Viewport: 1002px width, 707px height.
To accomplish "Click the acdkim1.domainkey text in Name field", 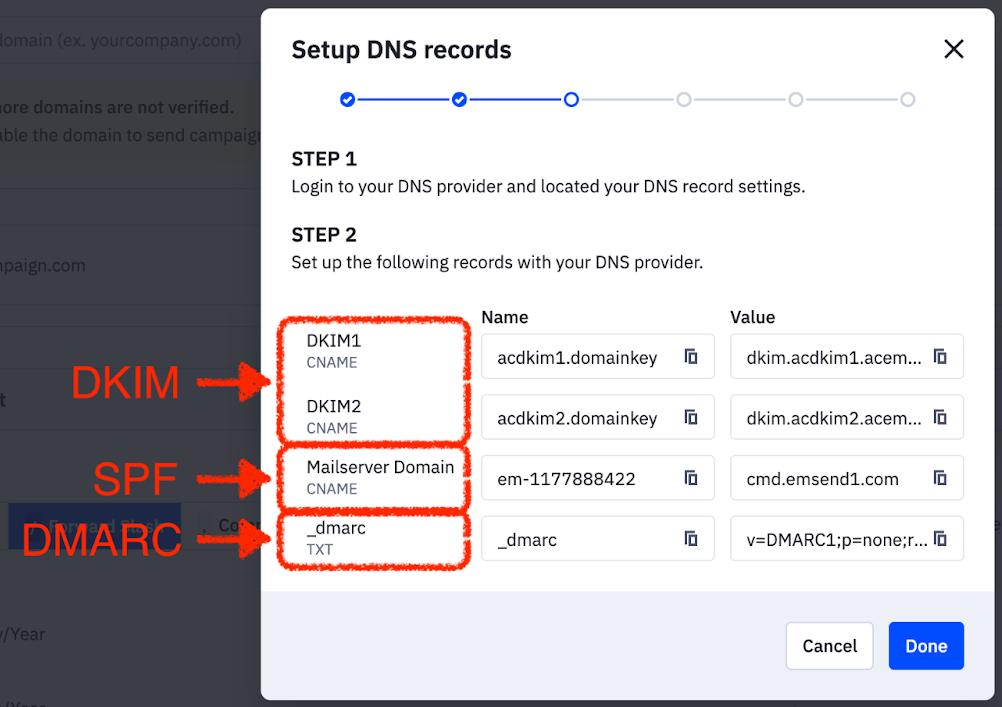I will tap(577, 358).
